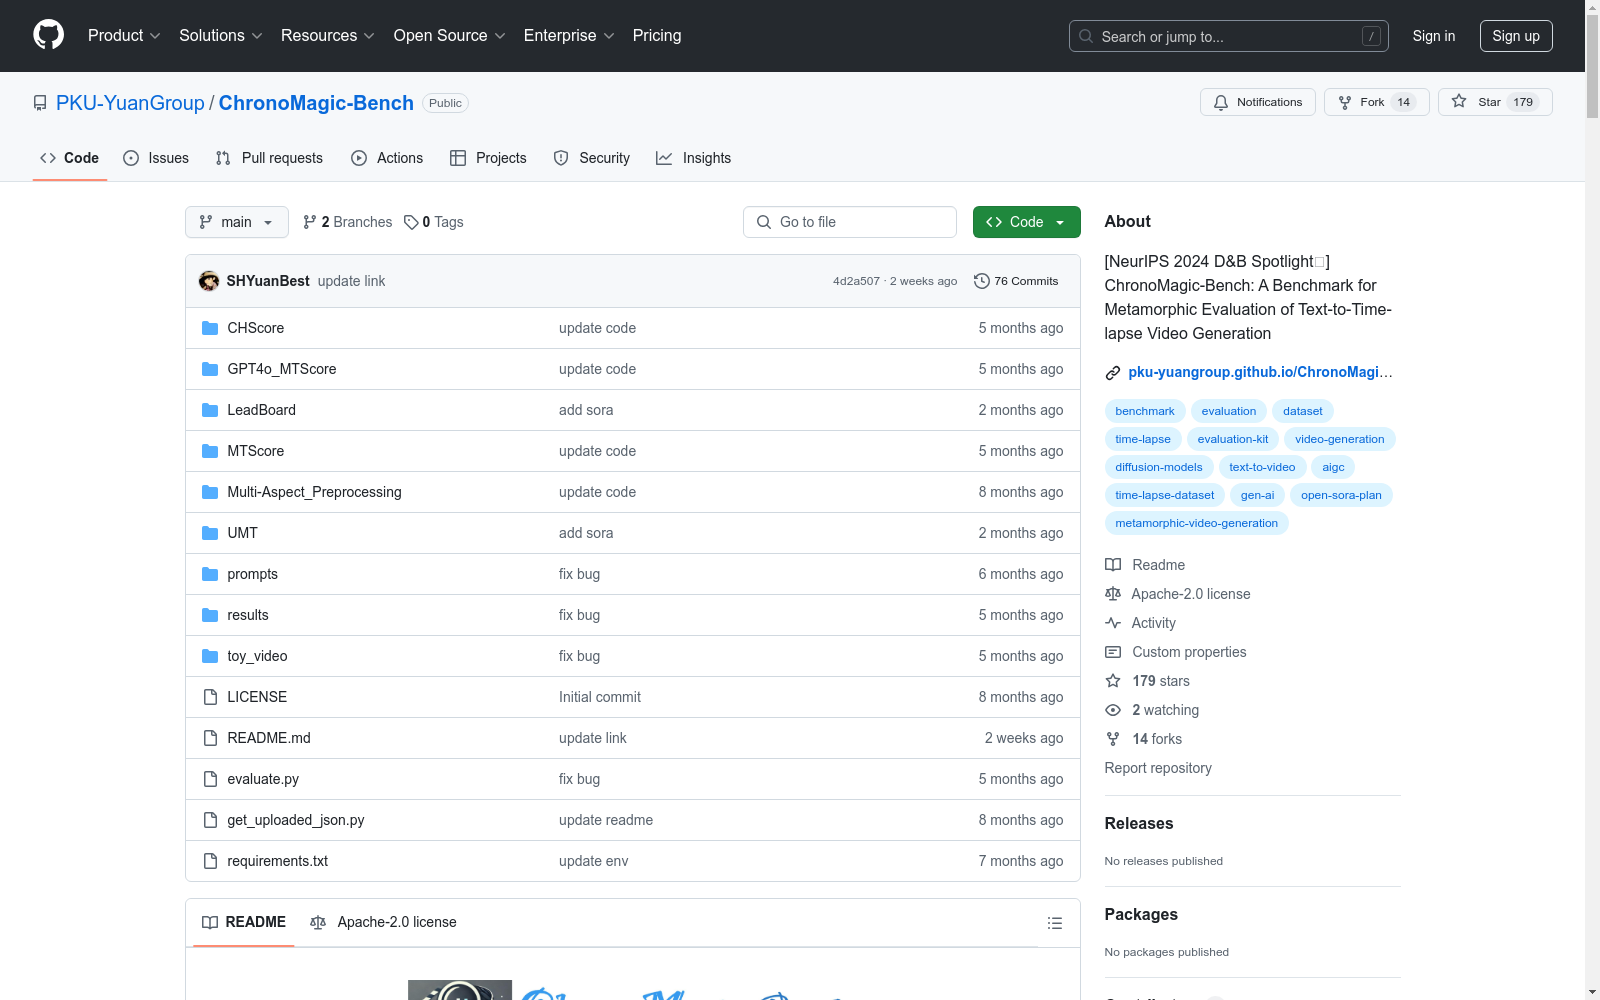Expand the Resources menu

coord(328,36)
